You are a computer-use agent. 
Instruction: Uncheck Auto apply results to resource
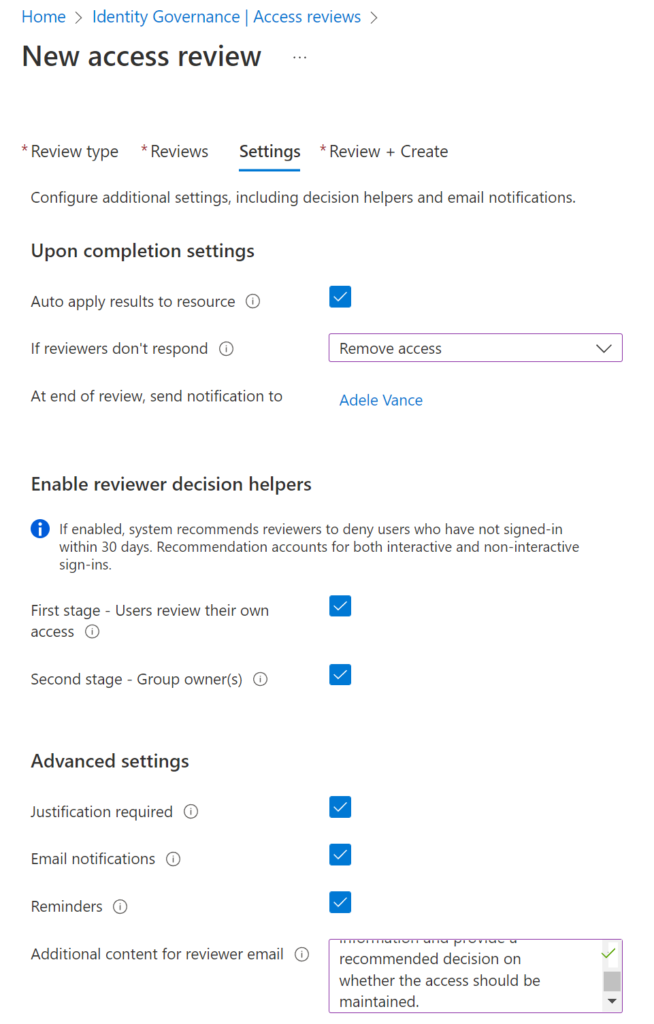pyautogui.click(x=340, y=296)
